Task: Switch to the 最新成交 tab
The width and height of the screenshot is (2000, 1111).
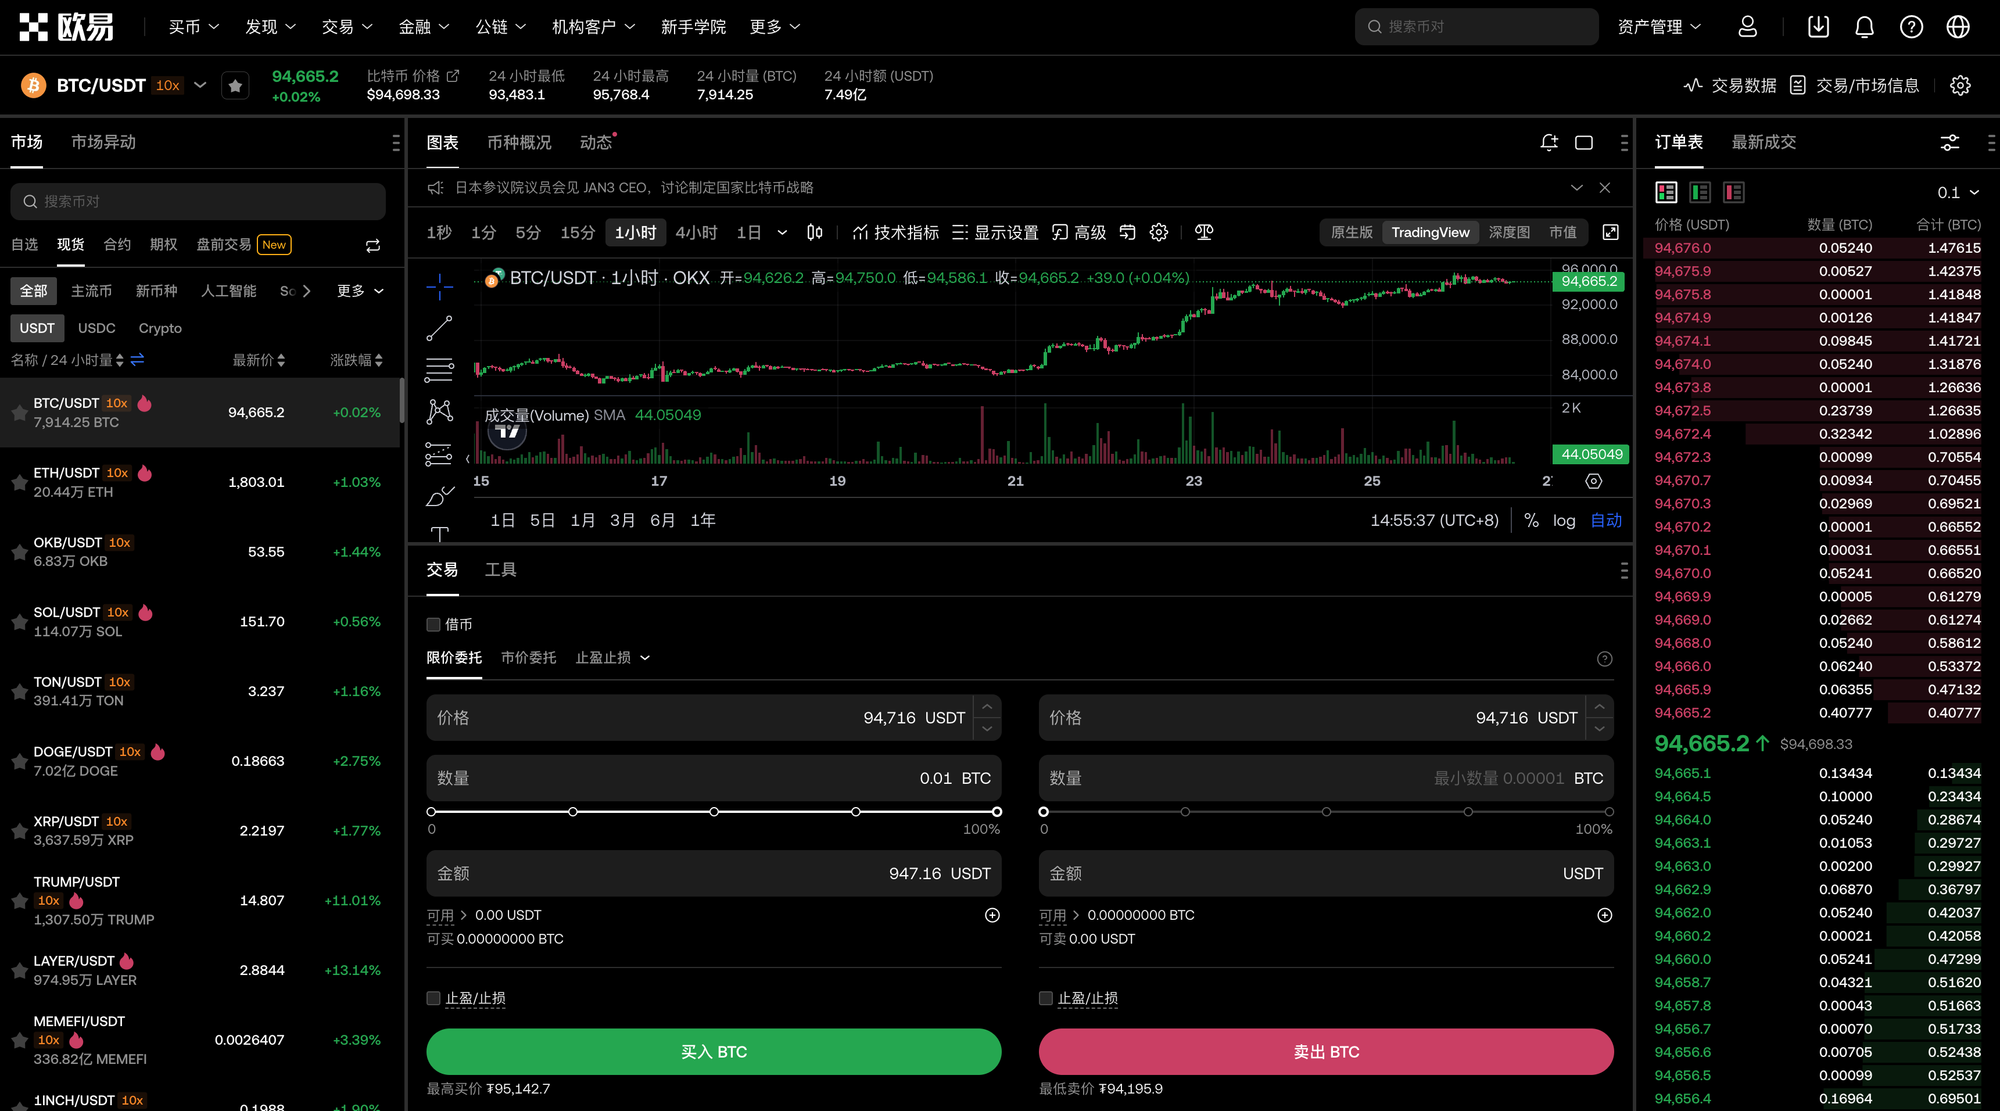Action: click(x=1763, y=142)
